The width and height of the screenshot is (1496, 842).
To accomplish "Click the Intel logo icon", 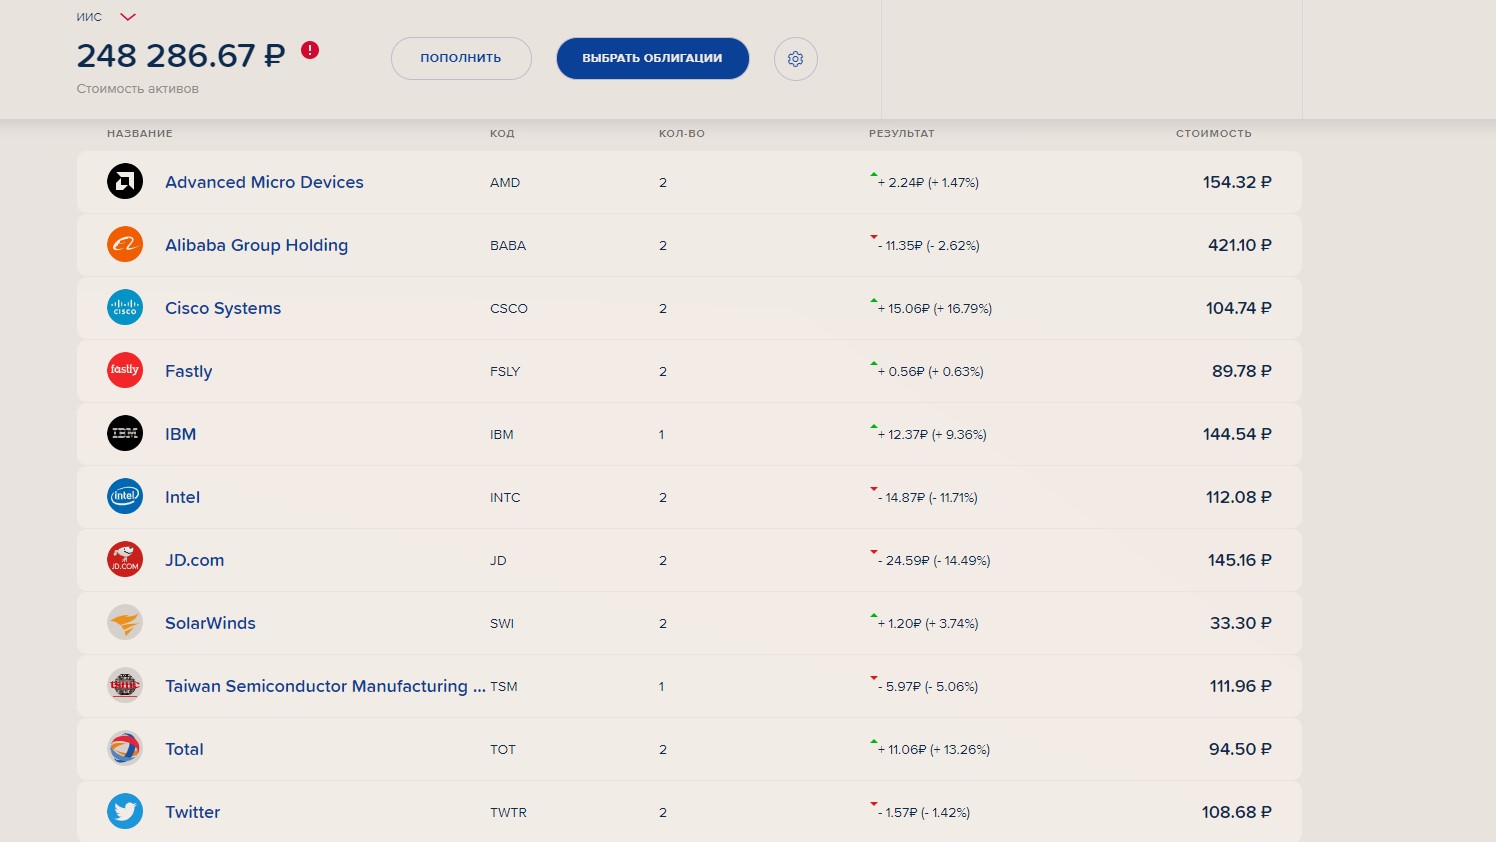I will point(125,496).
